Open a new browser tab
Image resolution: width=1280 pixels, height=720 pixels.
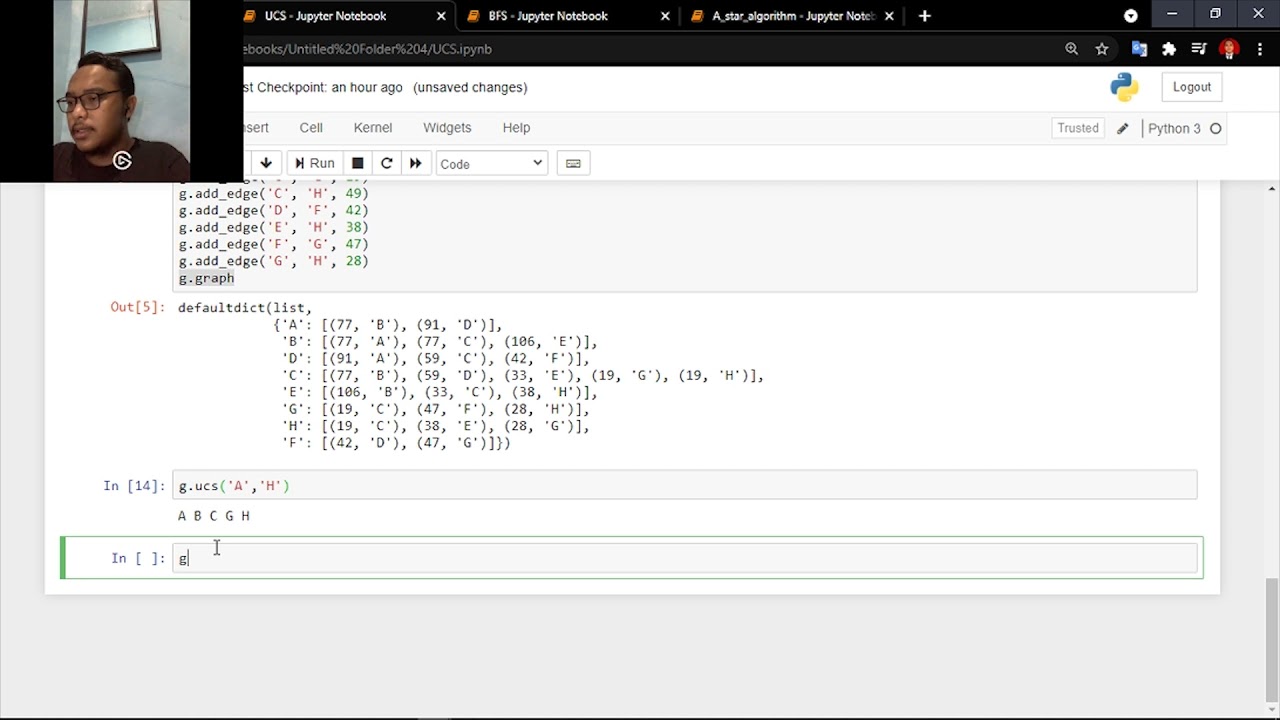(x=925, y=16)
